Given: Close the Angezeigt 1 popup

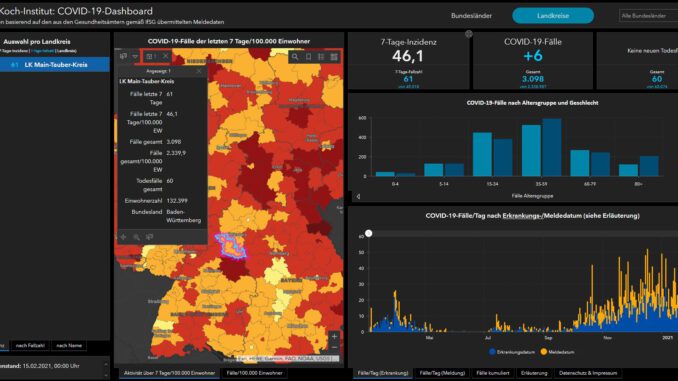Looking at the screenshot, I should tap(199, 71).
